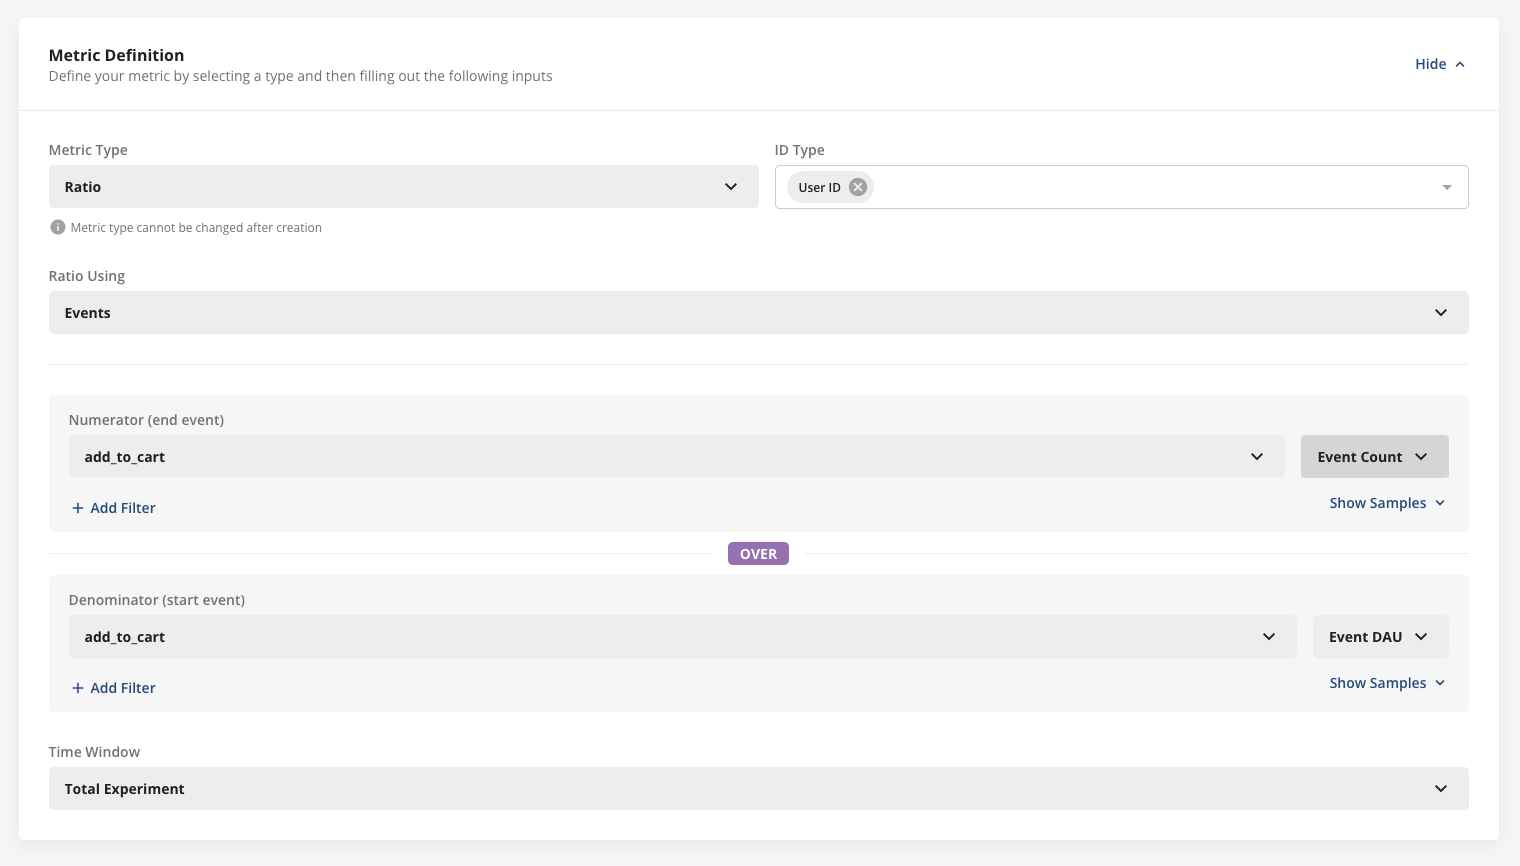Open the Time Window dropdown showing Total Experiment
The width and height of the screenshot is (1520, 866).
(758, 788)
